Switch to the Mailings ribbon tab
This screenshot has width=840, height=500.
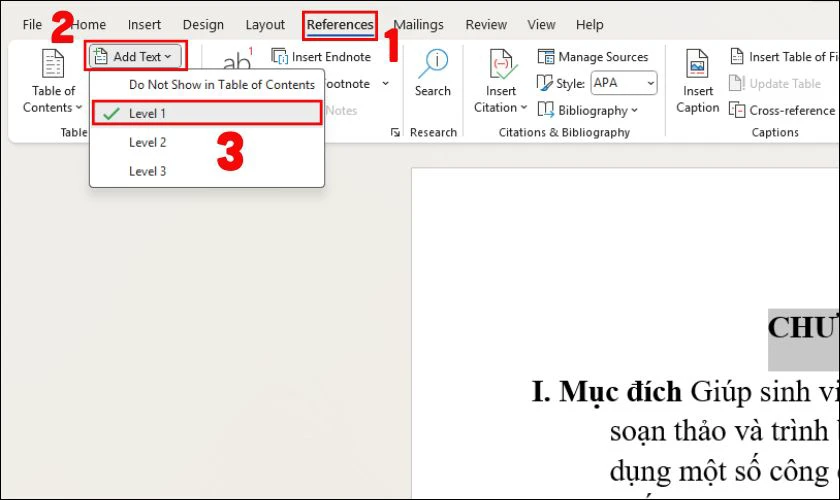click(418, 25)
